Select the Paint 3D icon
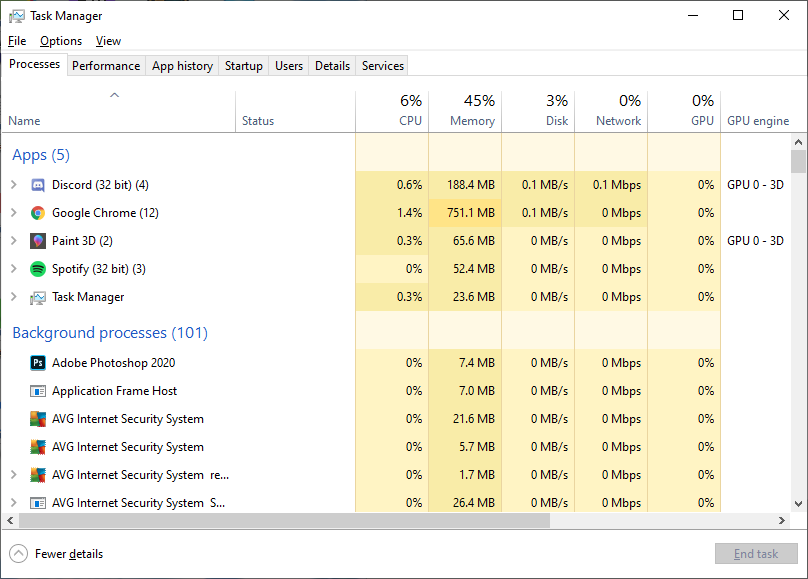This screenshot has width=808, height=579. (38, 241)
